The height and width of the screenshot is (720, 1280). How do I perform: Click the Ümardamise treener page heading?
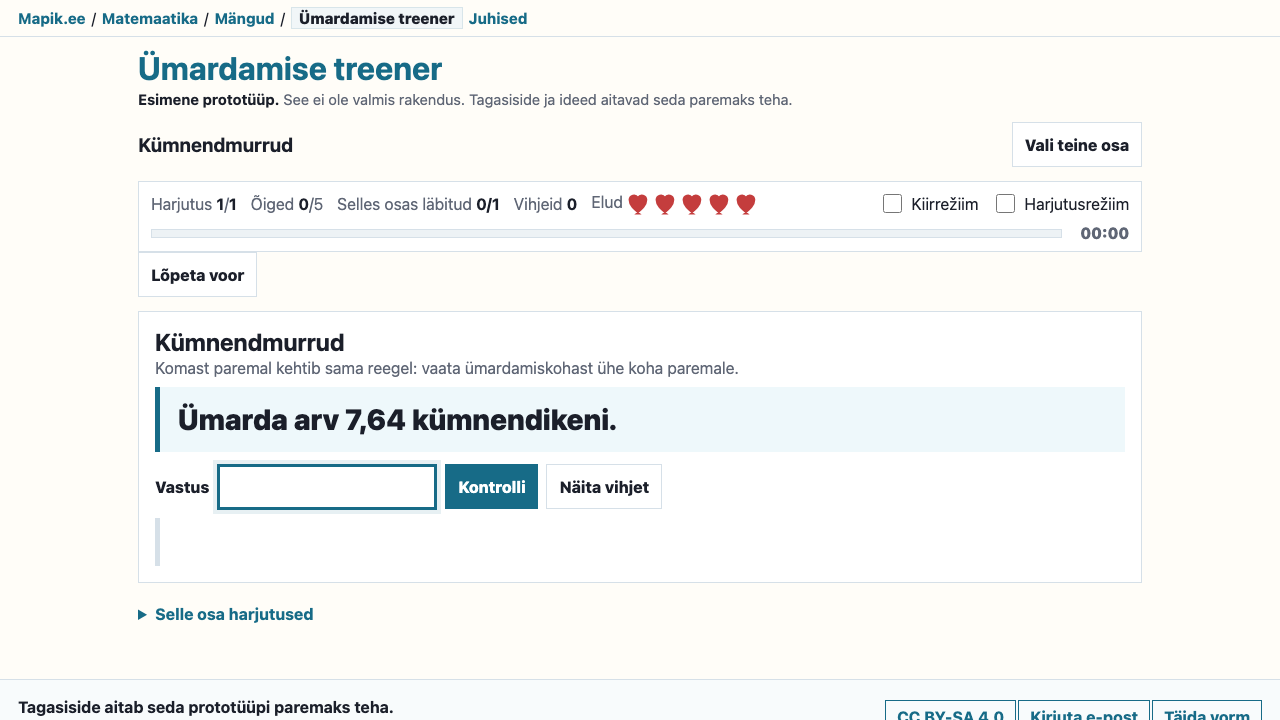pyautogui.click(x=290, y=69)
